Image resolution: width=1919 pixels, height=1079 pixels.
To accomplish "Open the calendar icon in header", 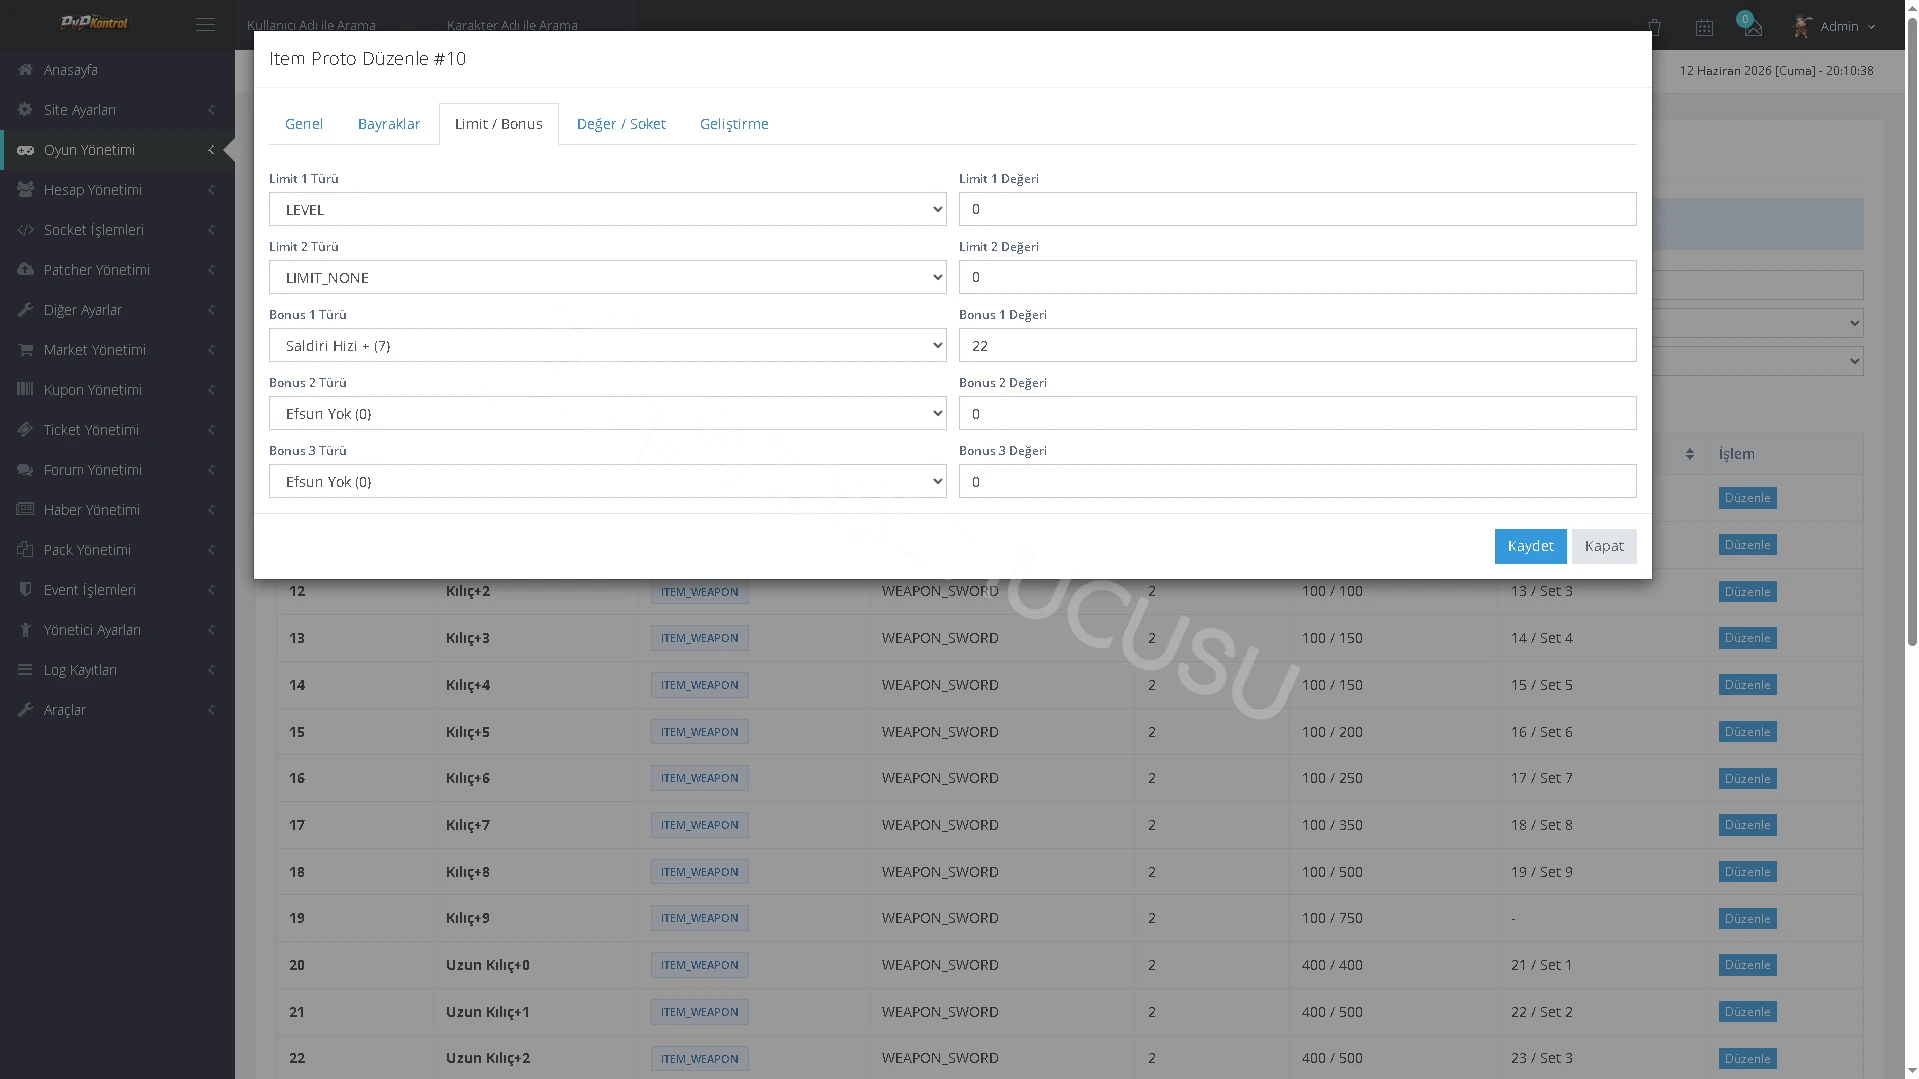I will 1704,28.
